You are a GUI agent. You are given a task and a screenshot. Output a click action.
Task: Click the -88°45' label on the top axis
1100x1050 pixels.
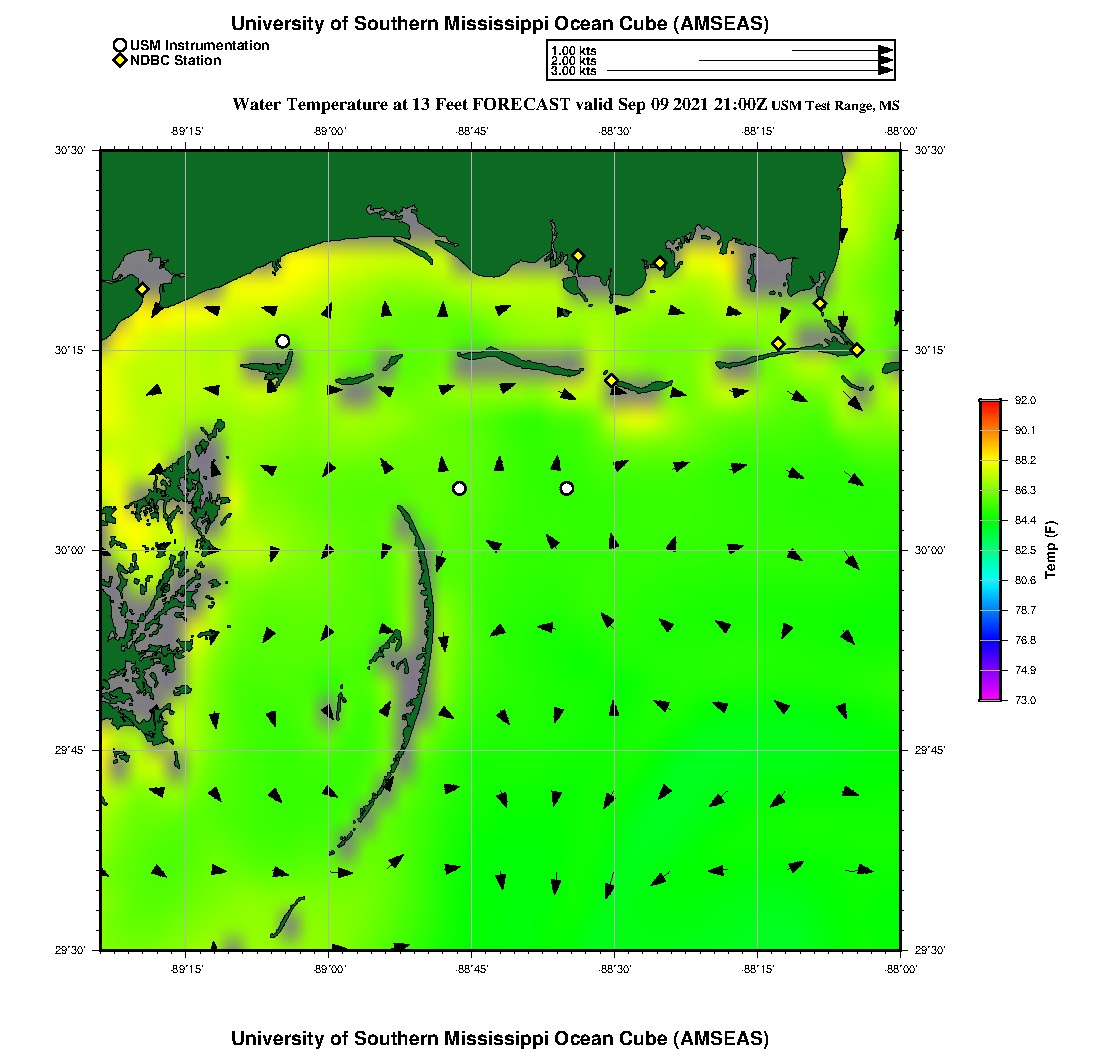(x=472, y=131)
